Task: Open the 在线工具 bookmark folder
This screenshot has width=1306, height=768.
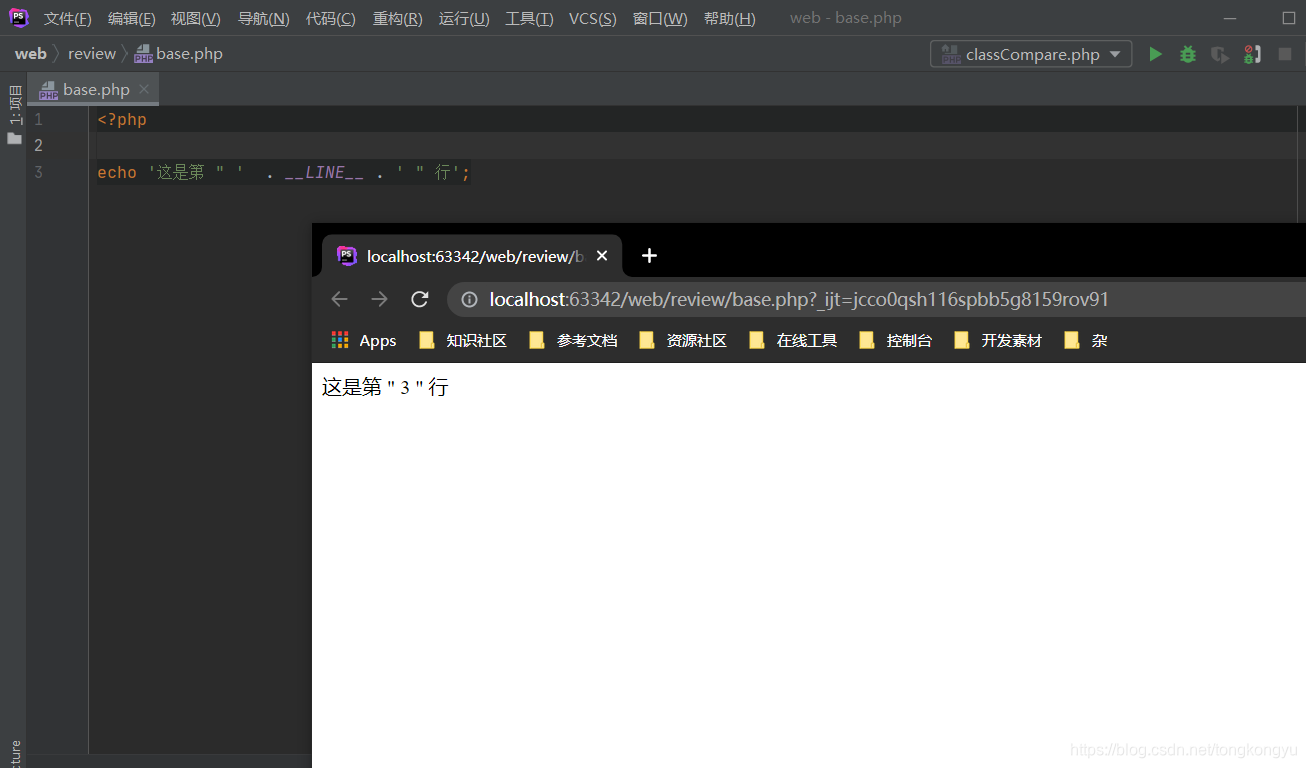Action: [793, 341]
